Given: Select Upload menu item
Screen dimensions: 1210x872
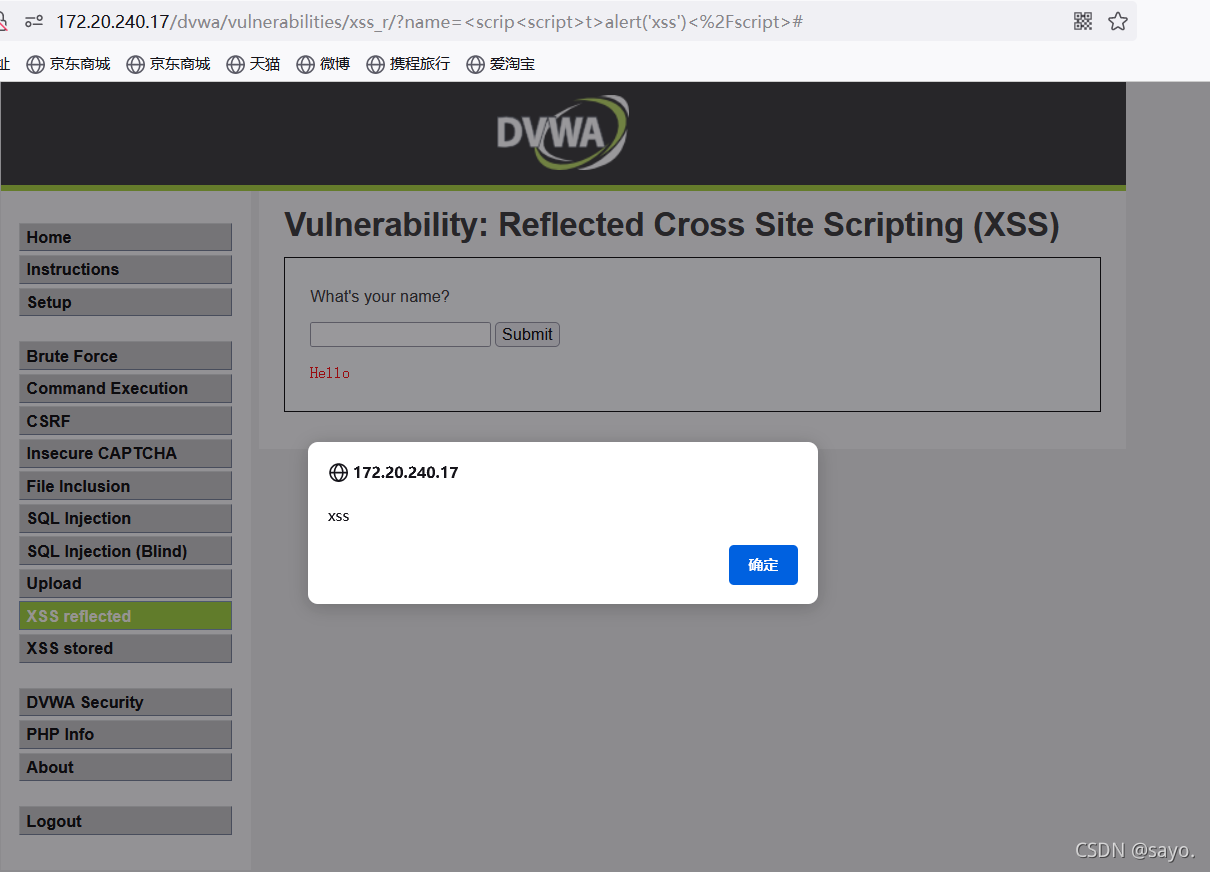Looking at the screenshot, I should tap(125, 583).
